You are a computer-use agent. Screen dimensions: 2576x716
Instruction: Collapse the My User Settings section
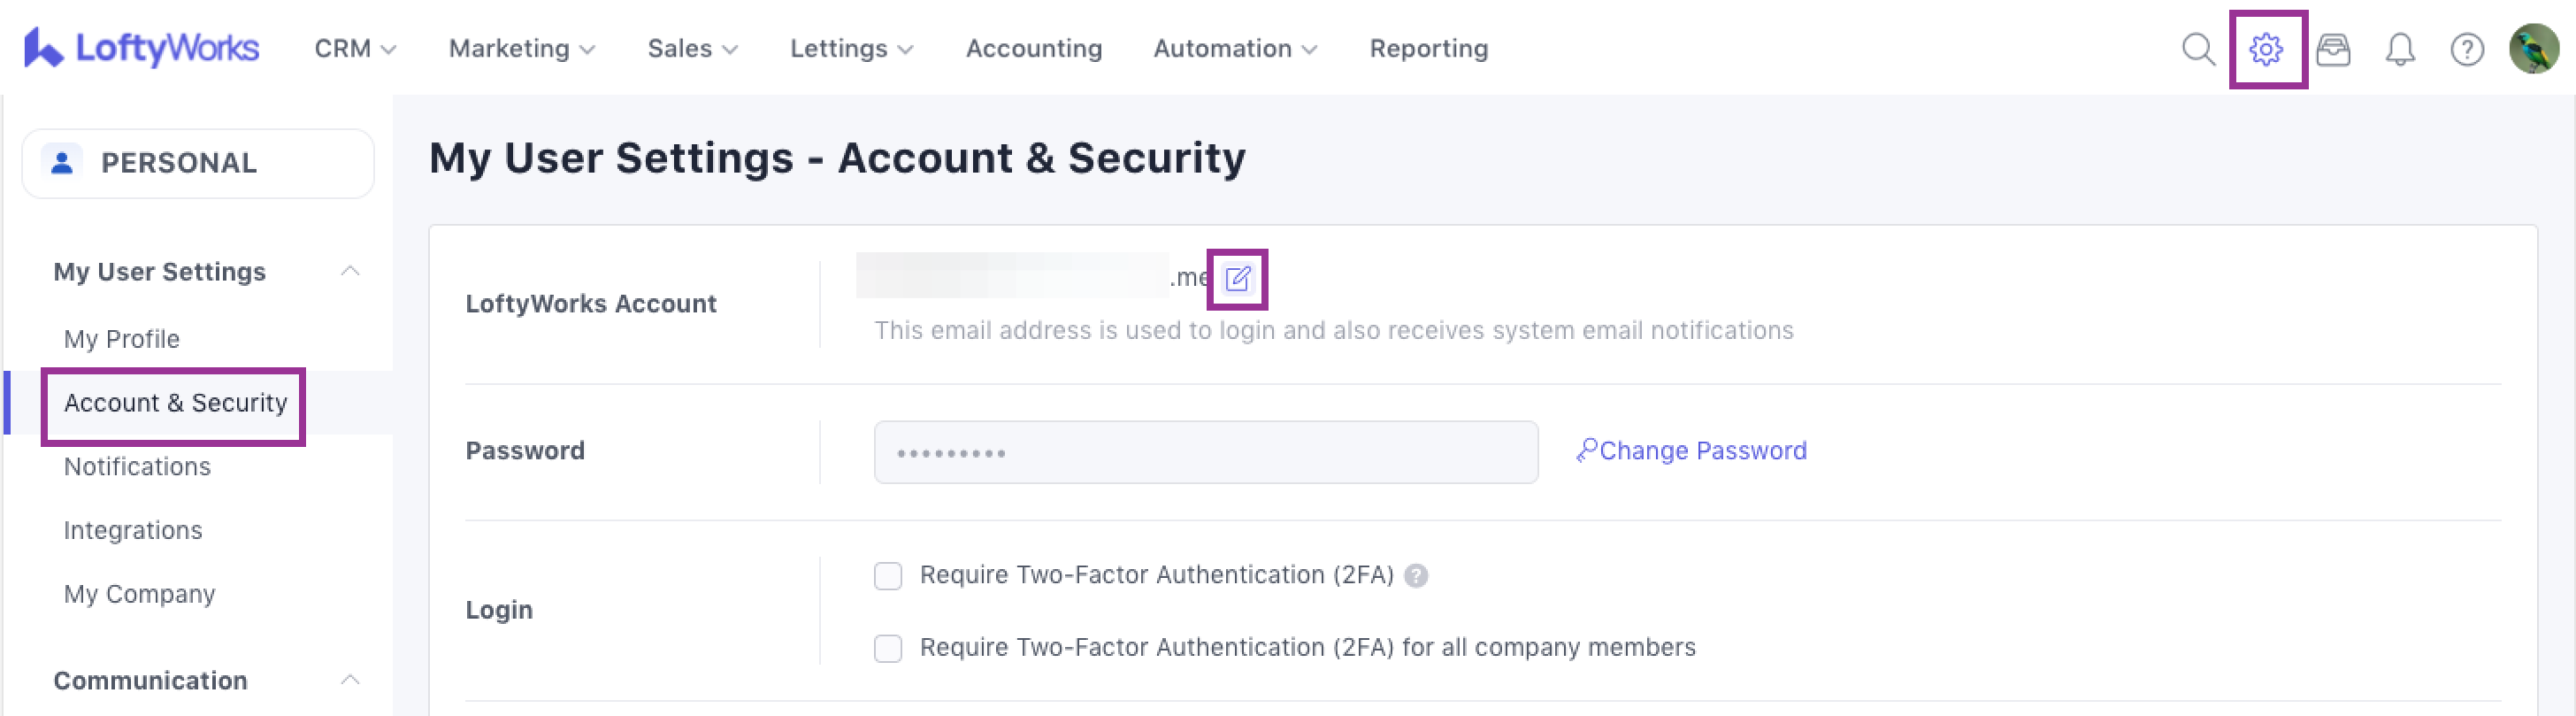(x=350, y=271)
